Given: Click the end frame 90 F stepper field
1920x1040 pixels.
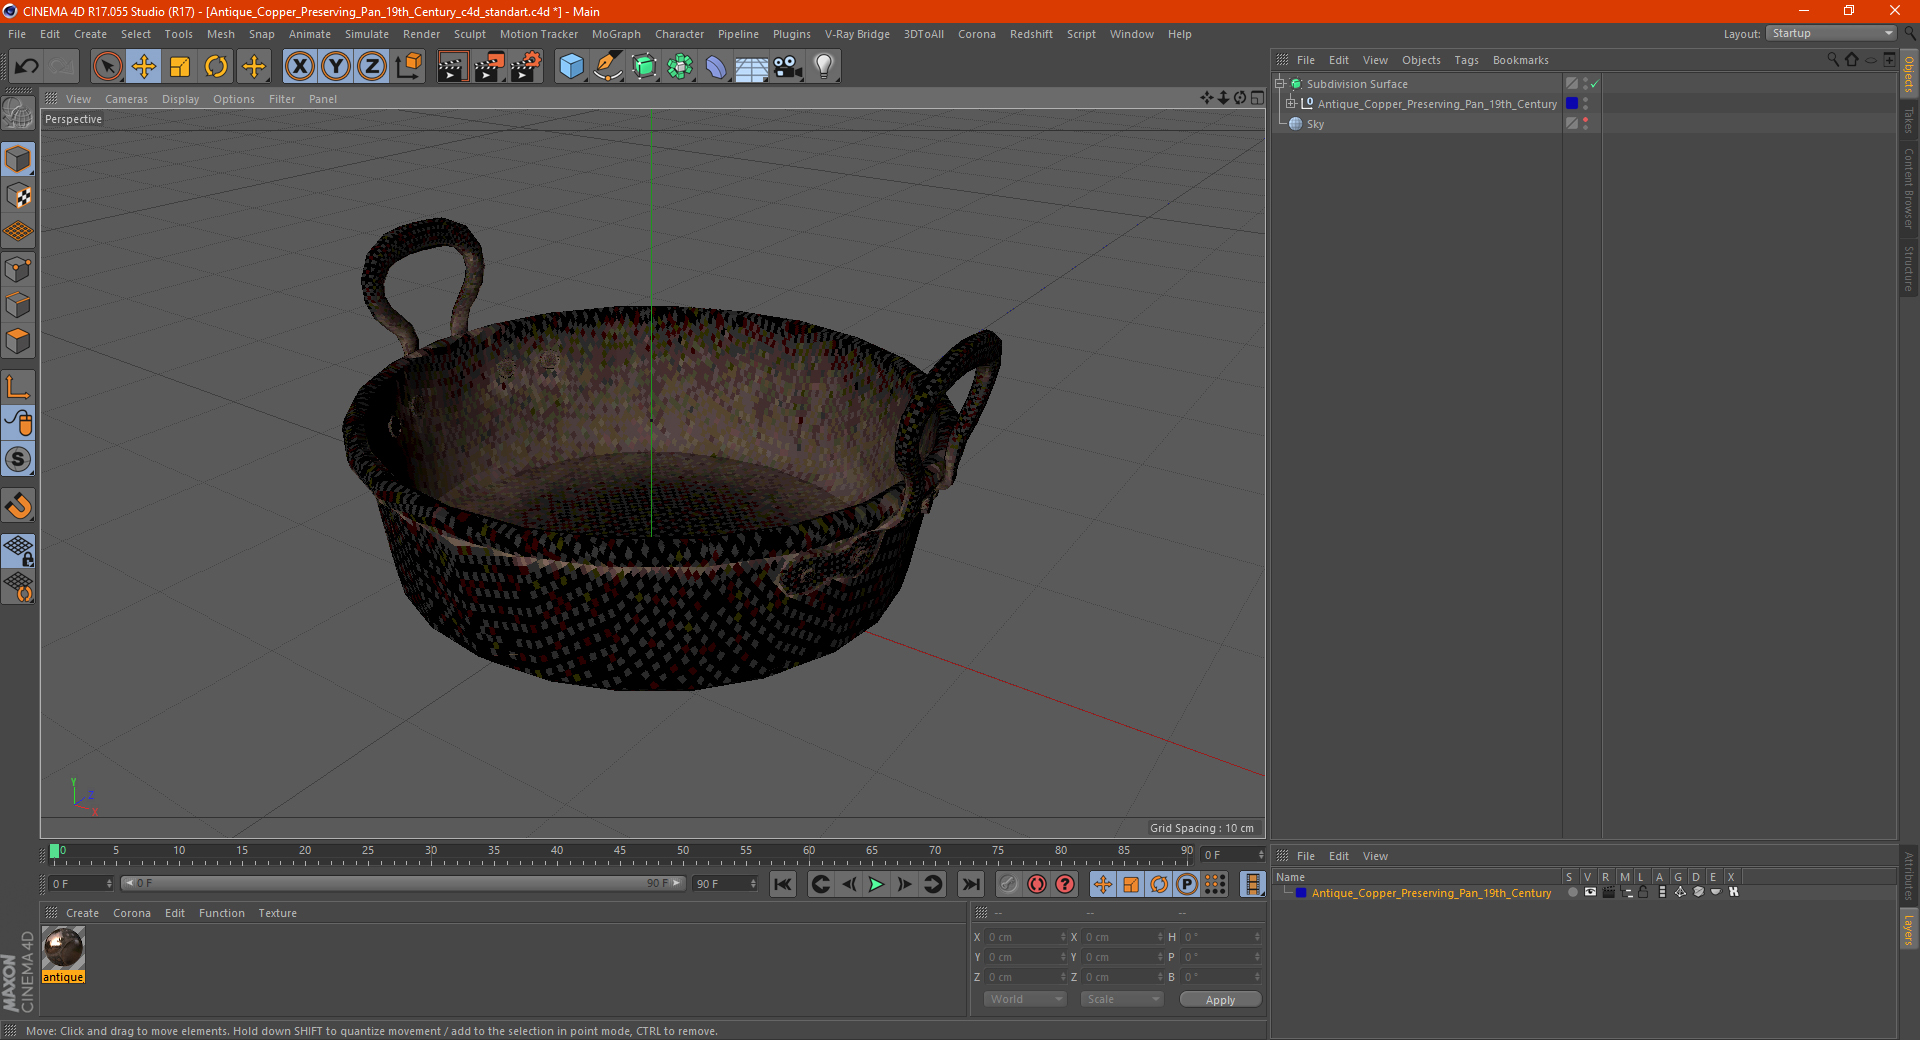Looking at the screenshot, I should point(726,884).
